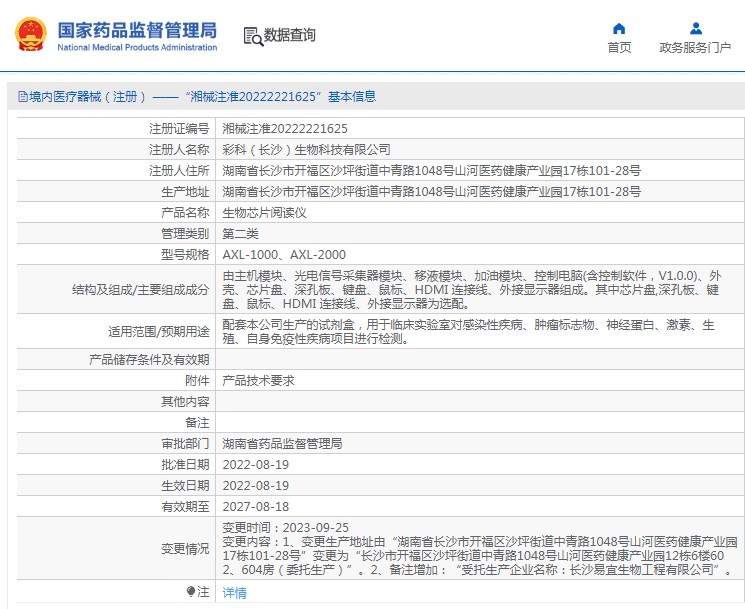Click the 备注 row label
745x609 pixels.
197,423
